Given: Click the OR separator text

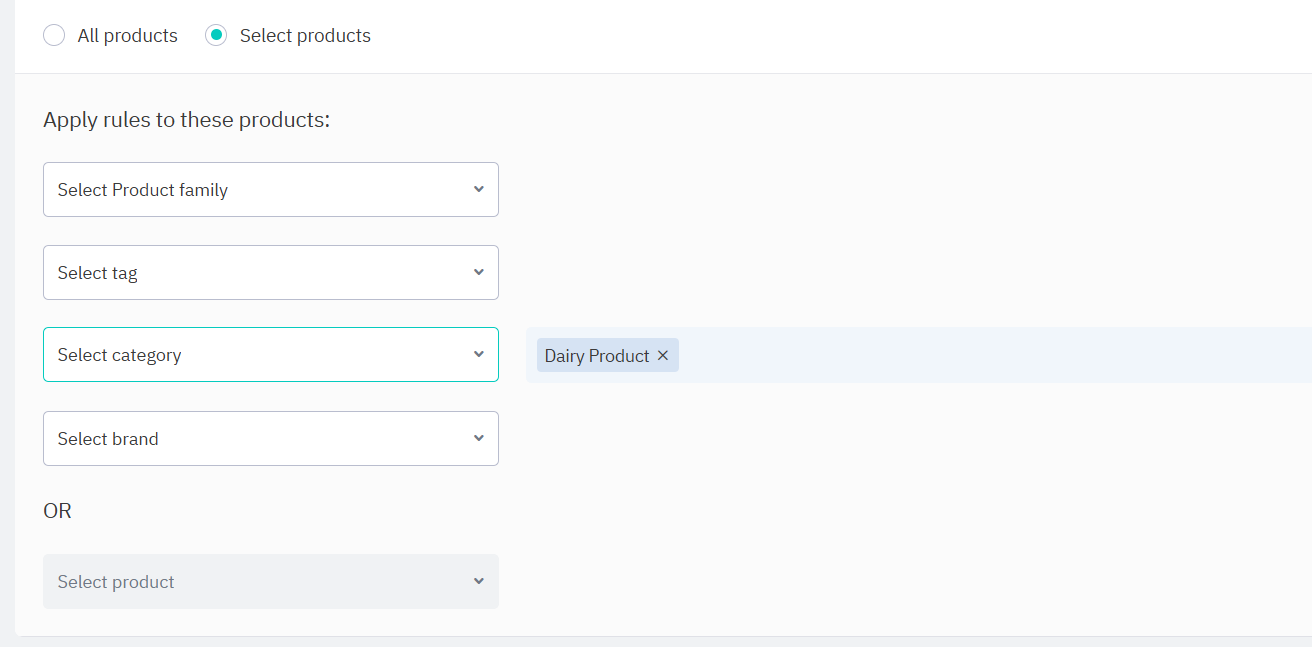Looking at the screenshot, I should (58, 511).
